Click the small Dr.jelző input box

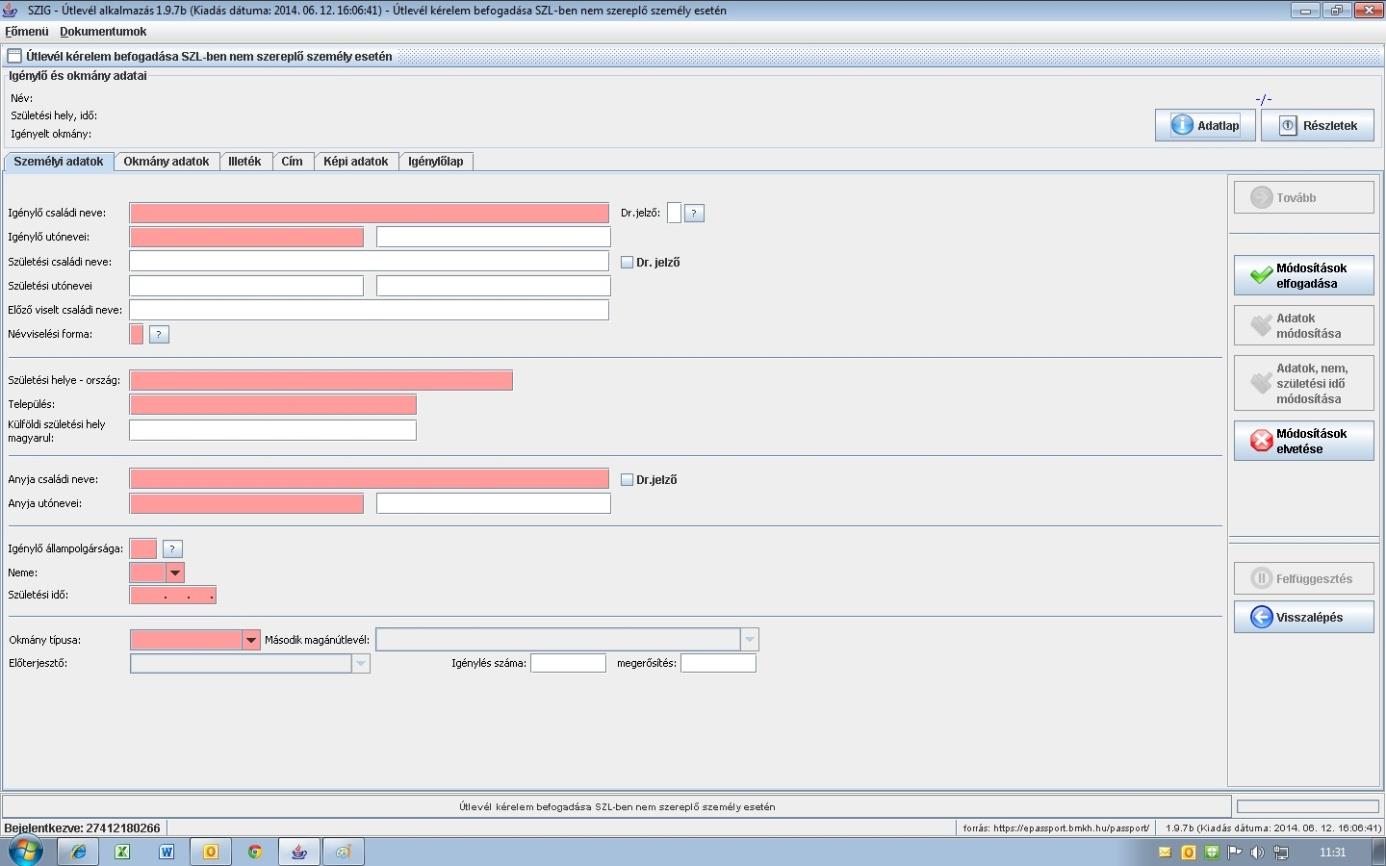(674, 213)
